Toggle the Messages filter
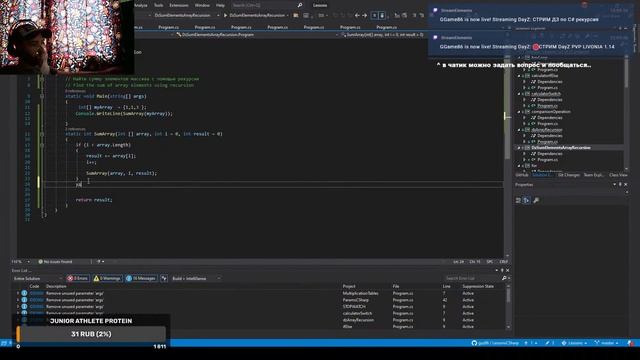The height and width of the screenshot is (360, 640). point(141,278)
